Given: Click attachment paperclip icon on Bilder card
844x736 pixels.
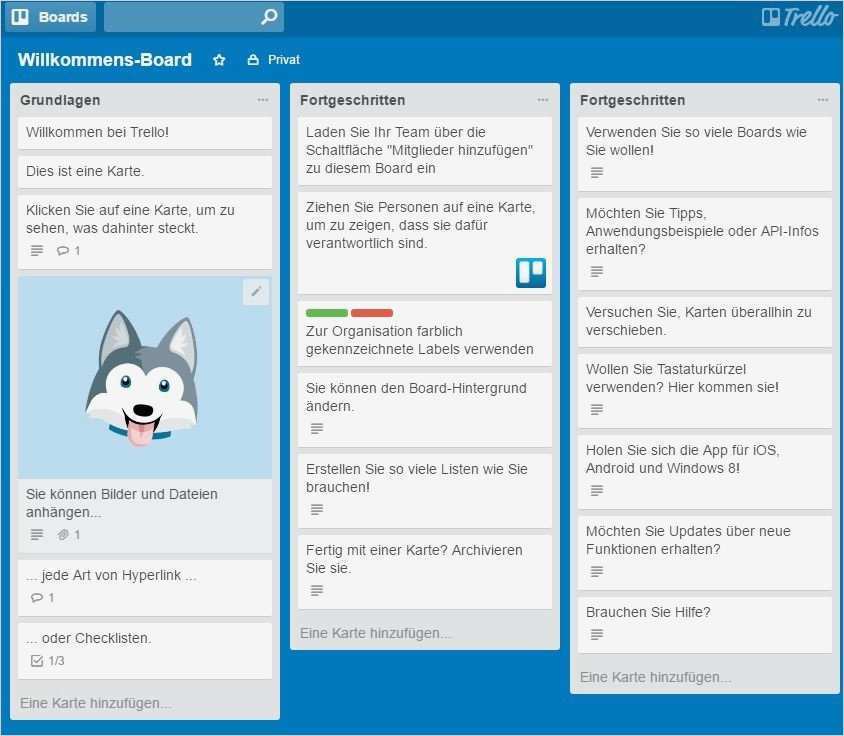Looking at the screenshot, I should click(63, 535).
